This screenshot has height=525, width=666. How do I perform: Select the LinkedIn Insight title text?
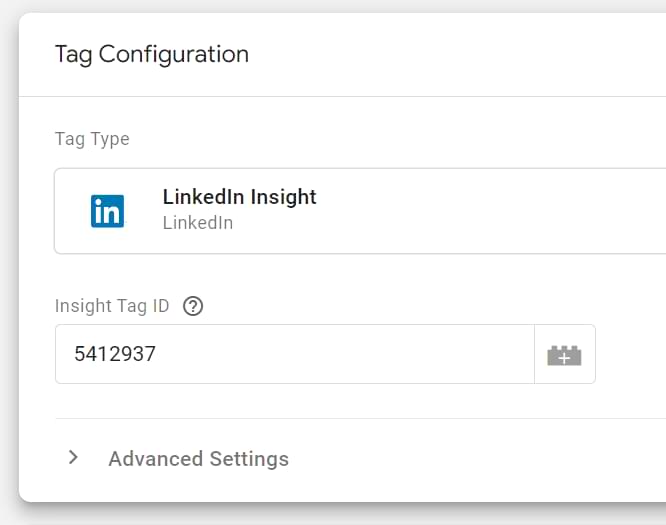coord(239,197)
